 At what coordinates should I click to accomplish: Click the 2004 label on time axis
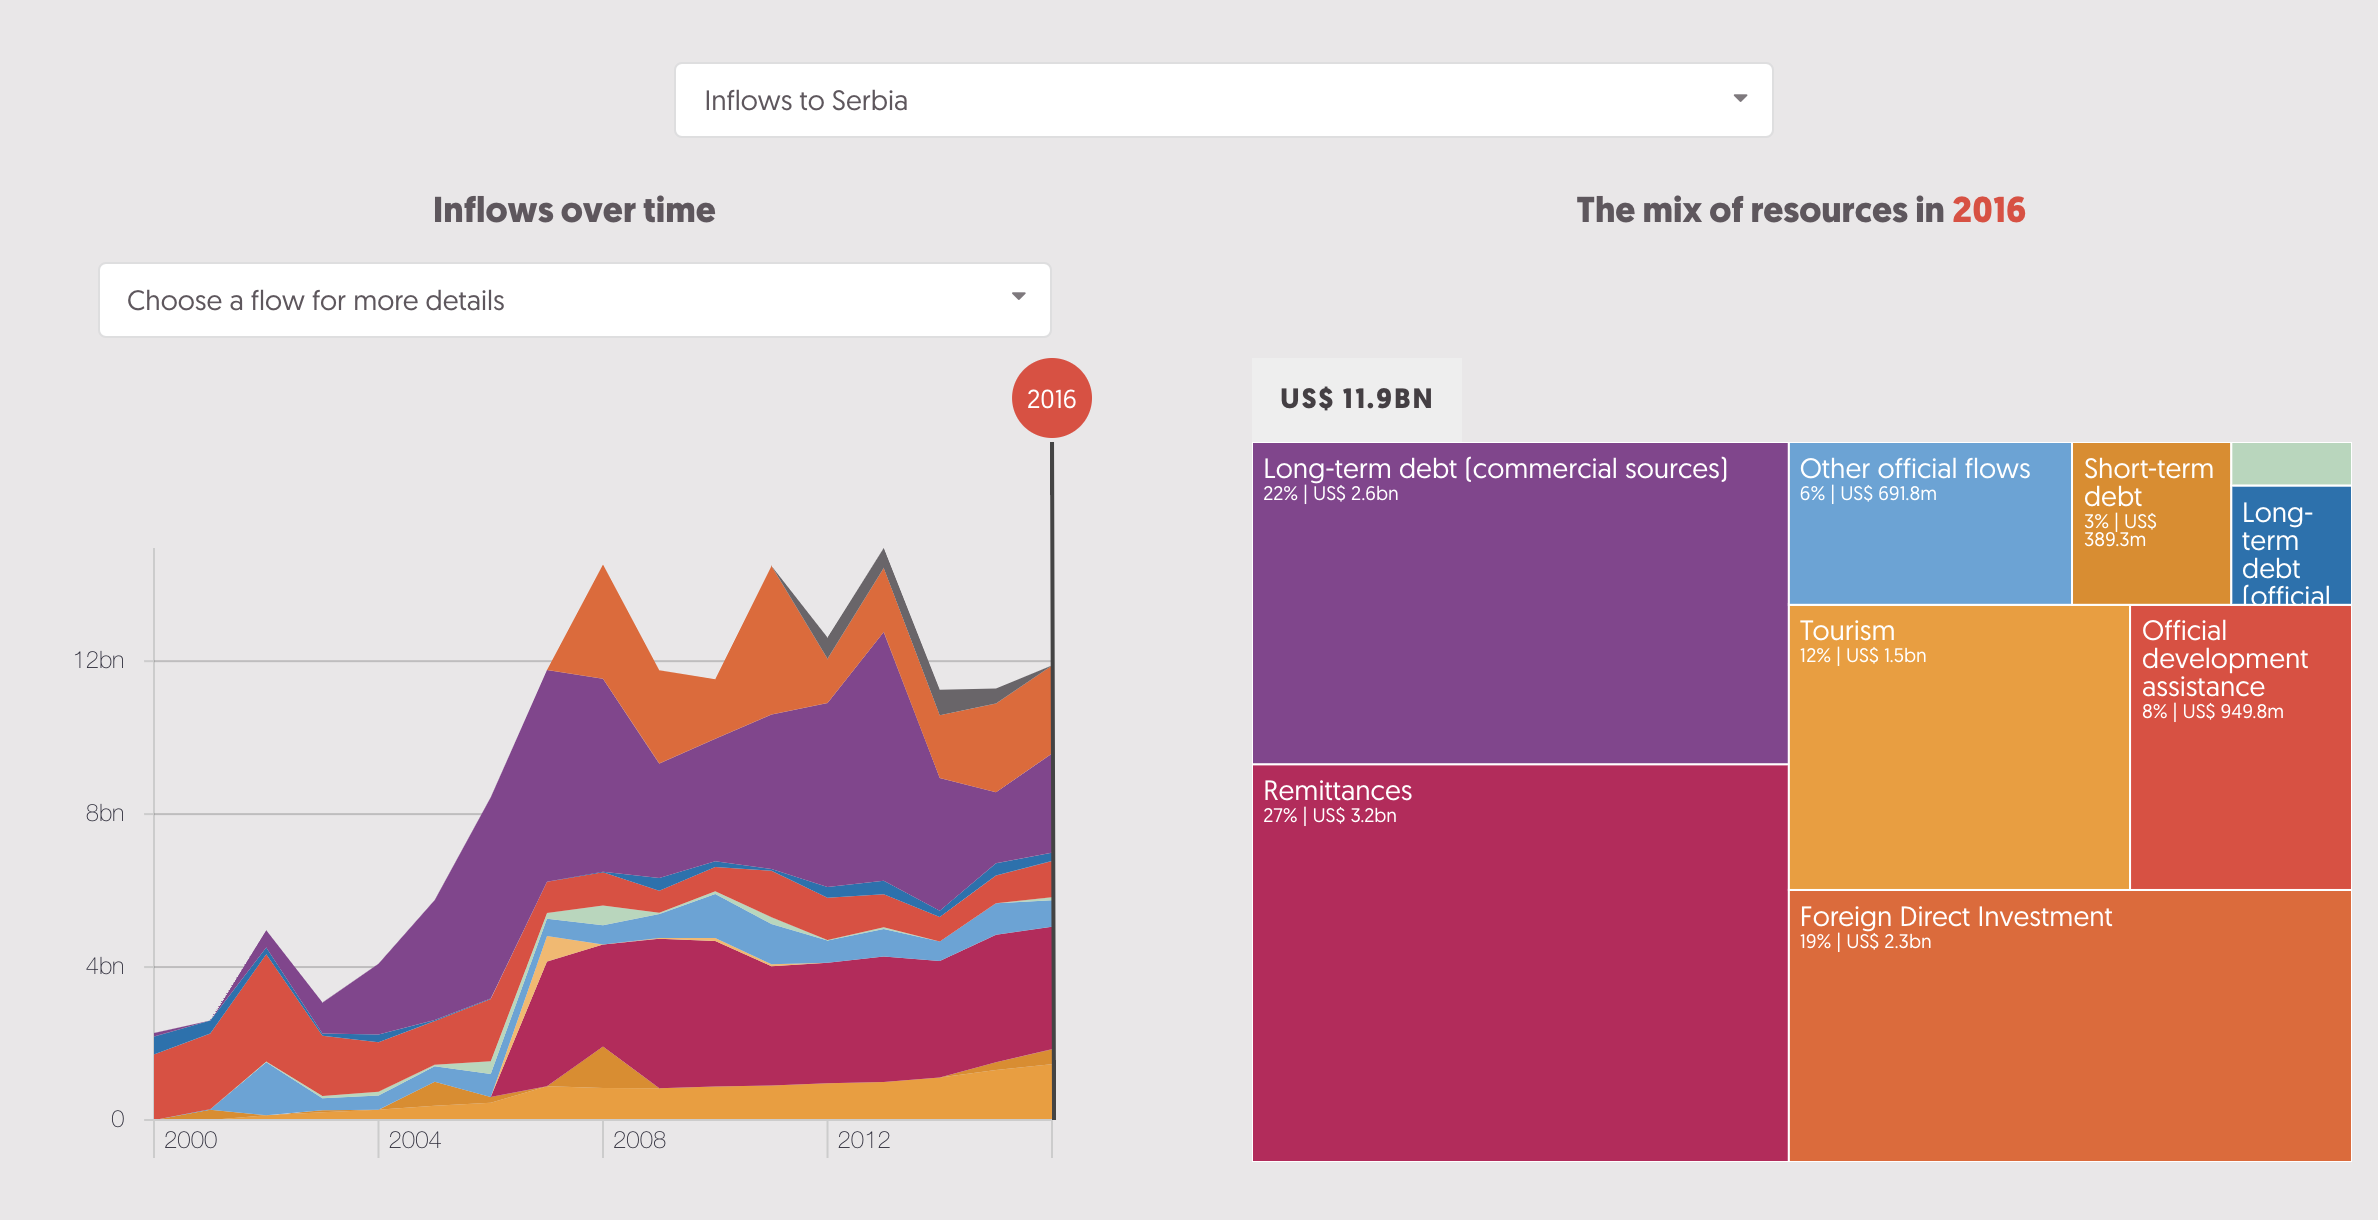pyautogui.click(x=414, y=1140)
